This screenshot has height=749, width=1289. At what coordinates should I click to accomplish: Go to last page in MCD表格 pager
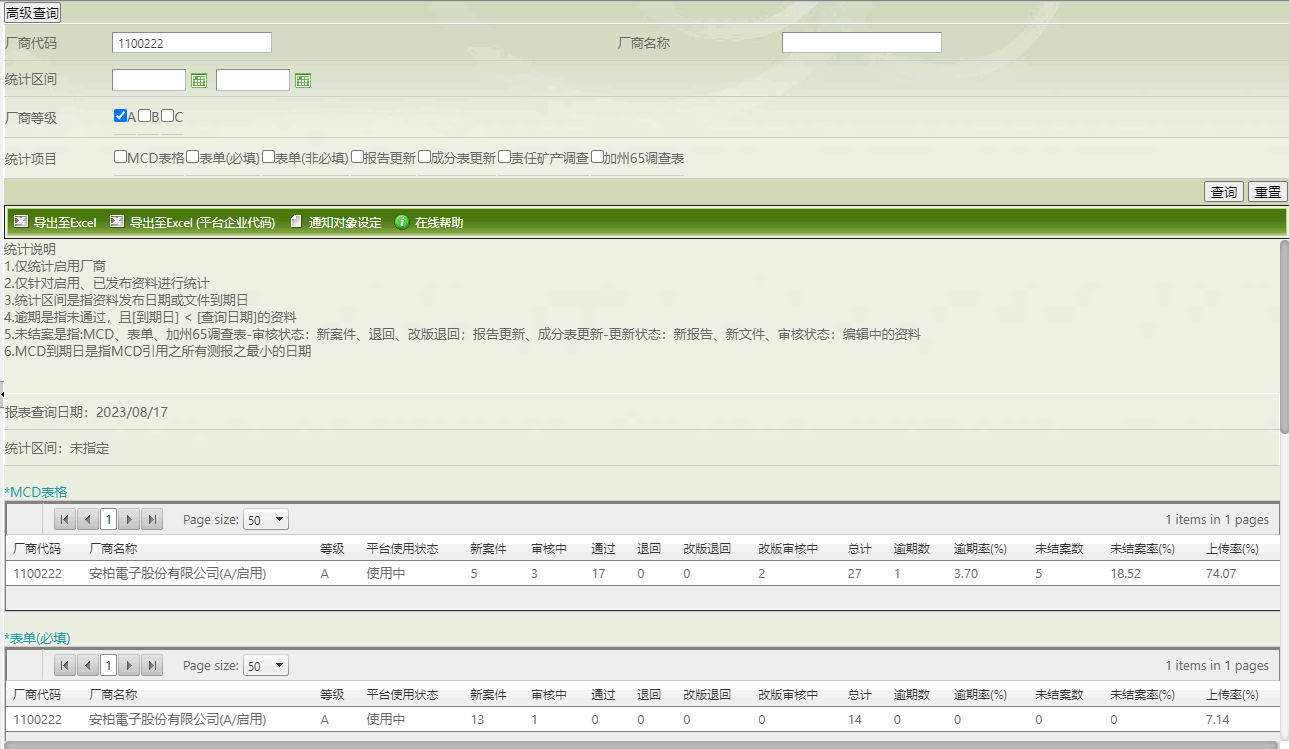(x=152, y=519)
